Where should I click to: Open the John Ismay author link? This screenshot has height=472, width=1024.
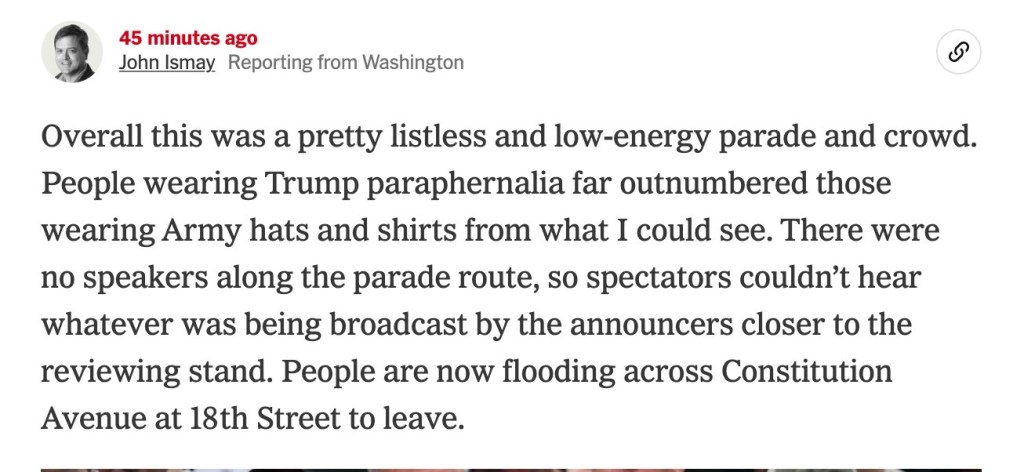167,63
